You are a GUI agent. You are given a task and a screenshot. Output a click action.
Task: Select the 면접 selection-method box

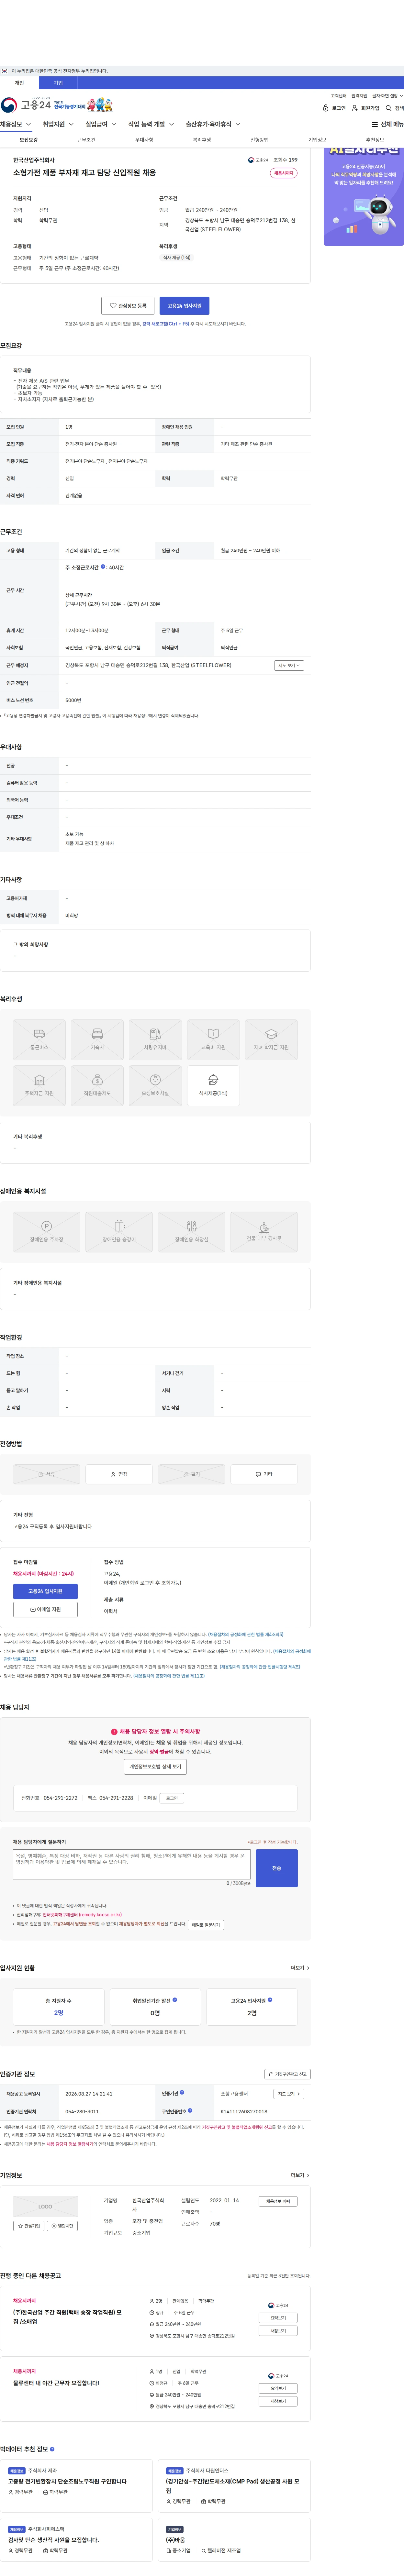119,1474
